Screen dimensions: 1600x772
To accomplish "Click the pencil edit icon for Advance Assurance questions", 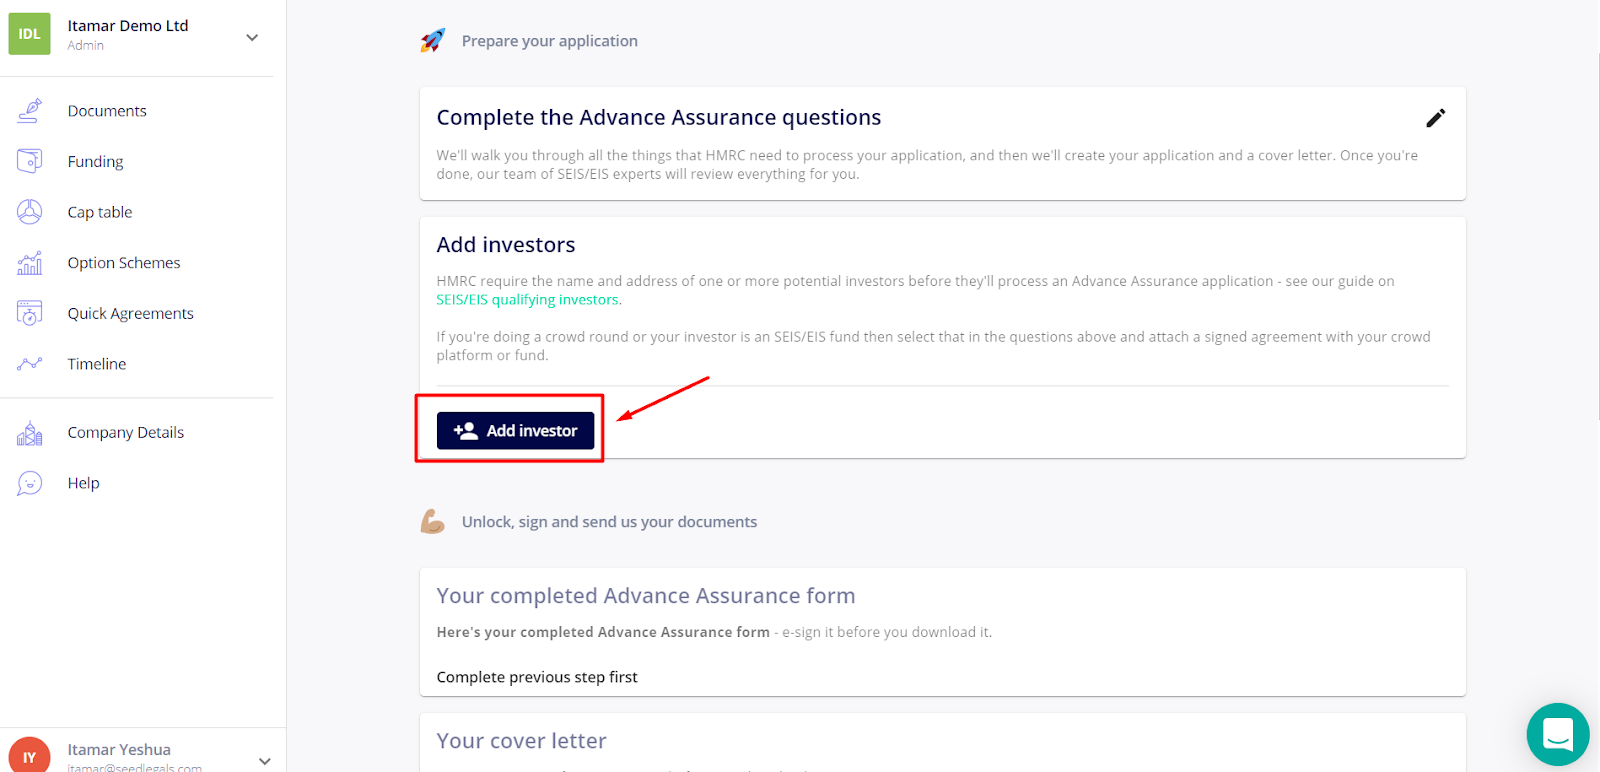I will coord(1435,118).
